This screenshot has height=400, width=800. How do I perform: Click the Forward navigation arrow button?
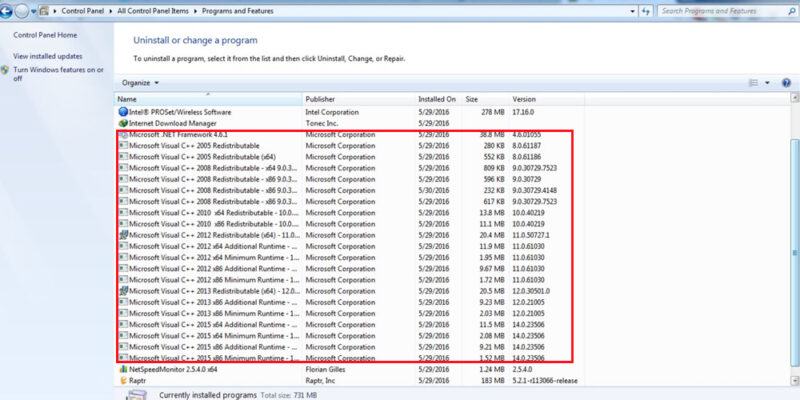point(21,11)
